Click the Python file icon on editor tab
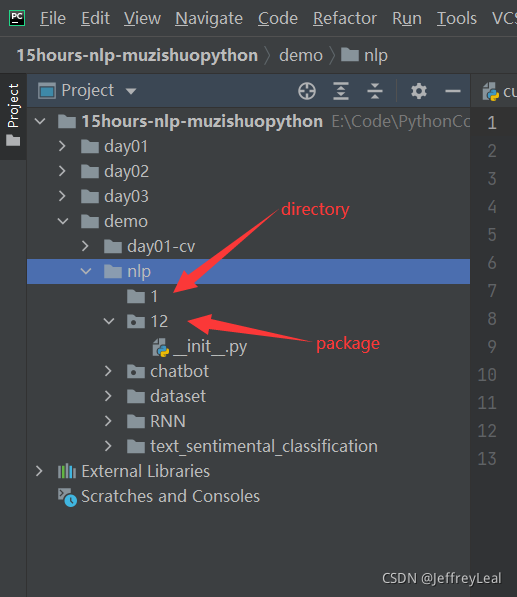 pos(490,92)
